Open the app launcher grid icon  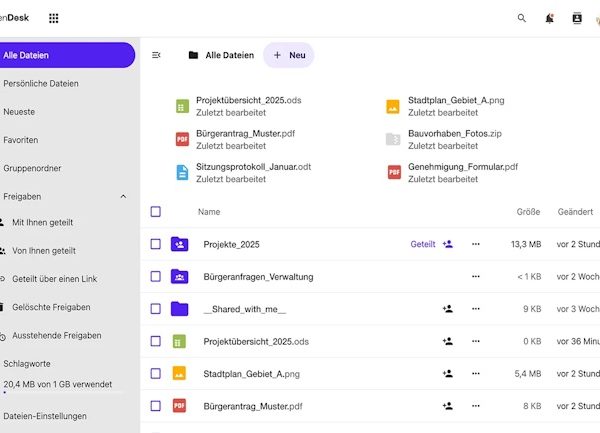53,18
